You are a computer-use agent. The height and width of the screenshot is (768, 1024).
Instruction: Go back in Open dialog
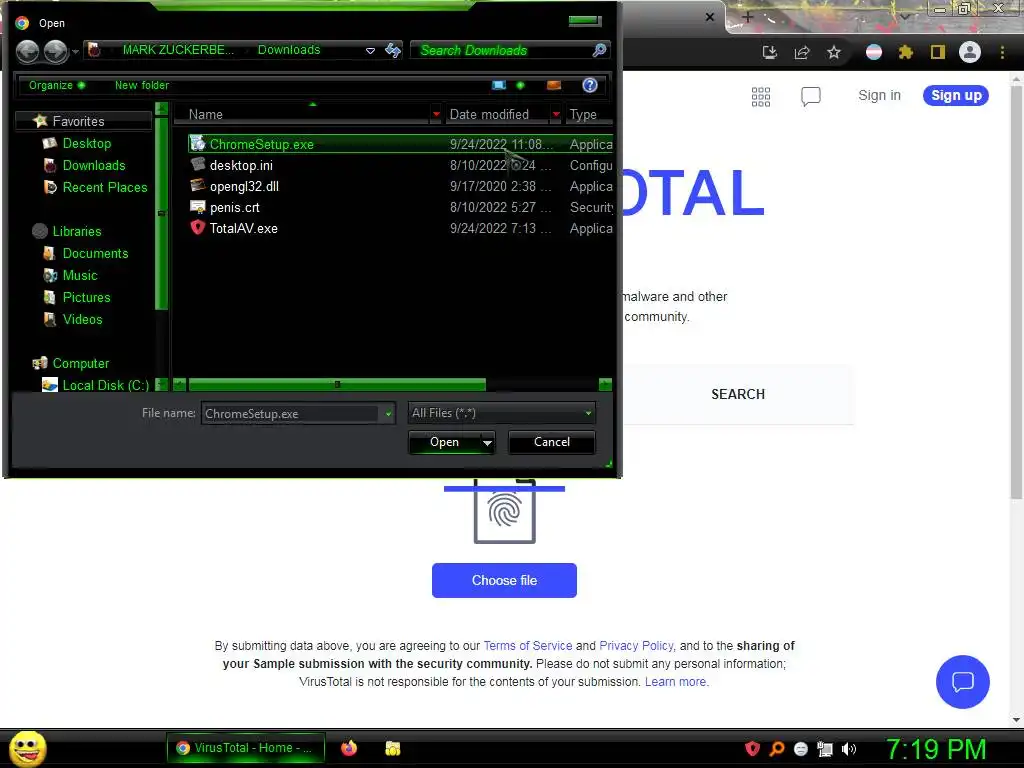(27, 51)
